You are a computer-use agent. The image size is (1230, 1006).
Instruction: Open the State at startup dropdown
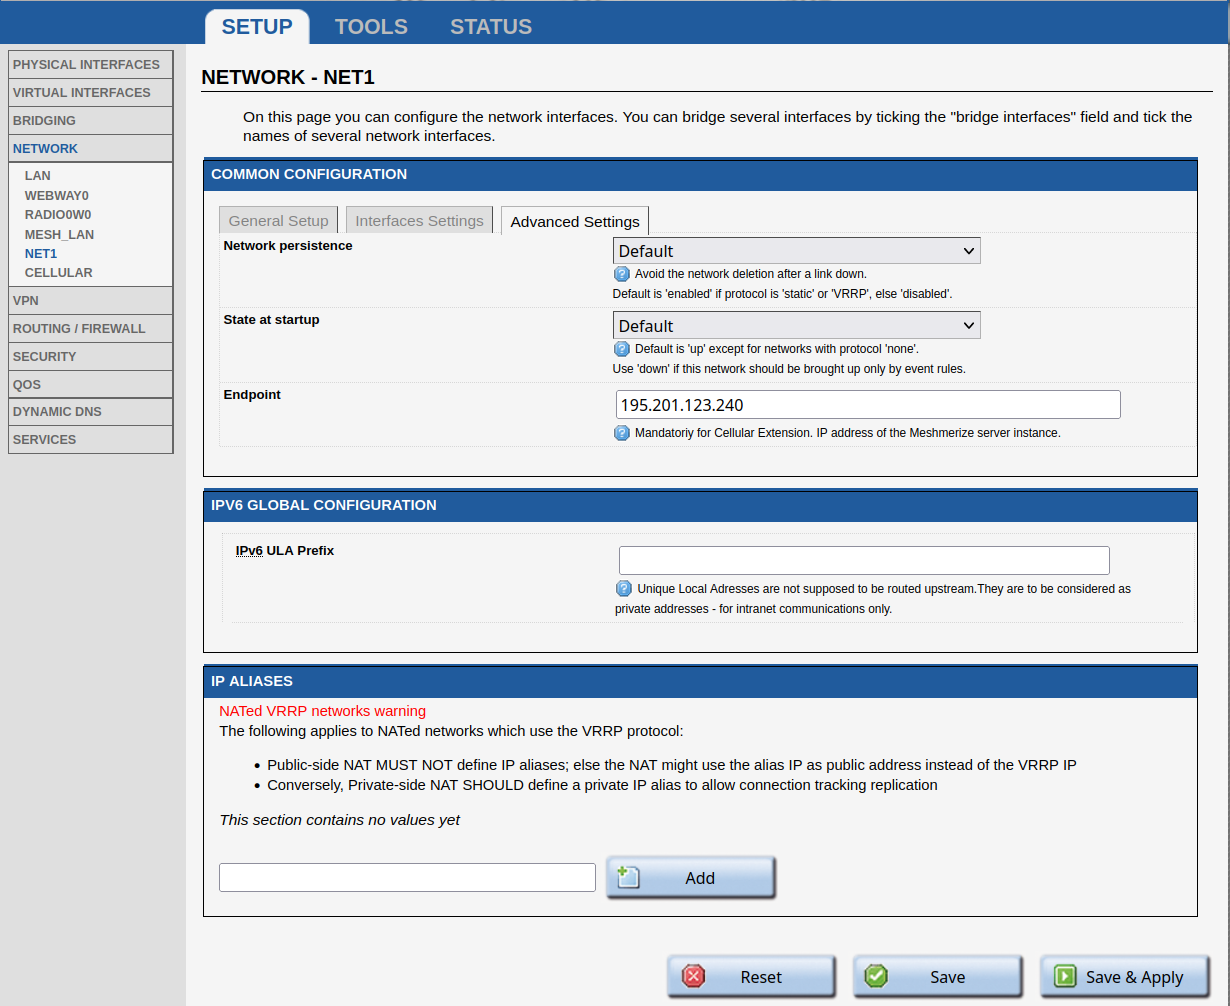796,326
